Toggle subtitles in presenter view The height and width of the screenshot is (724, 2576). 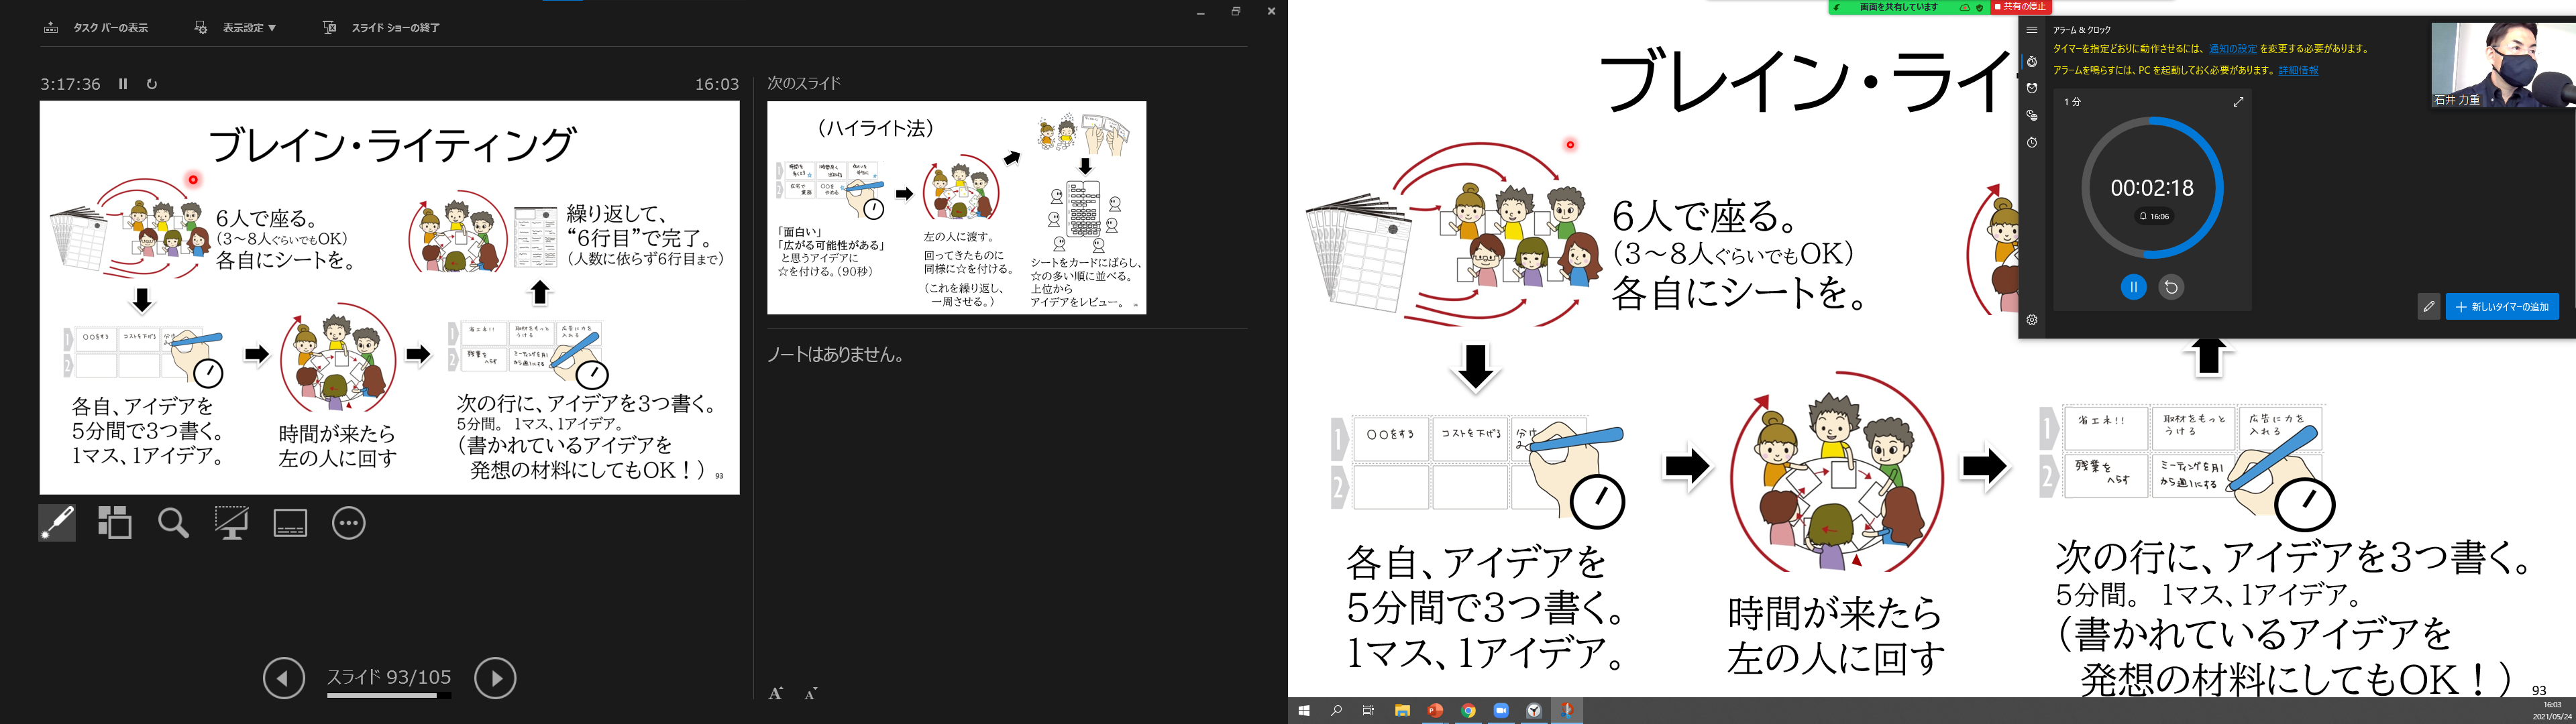[x=290, y=523]
